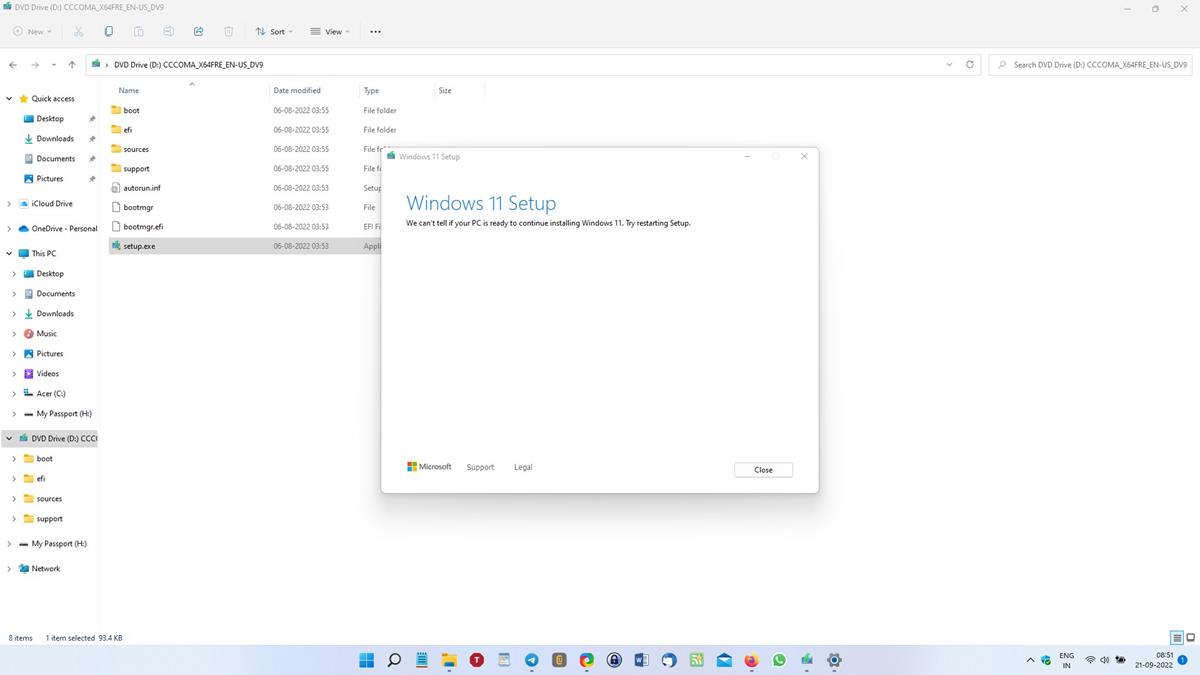Go up one folder level arrow
This screenshot has width=1200, height=675.
72,65
